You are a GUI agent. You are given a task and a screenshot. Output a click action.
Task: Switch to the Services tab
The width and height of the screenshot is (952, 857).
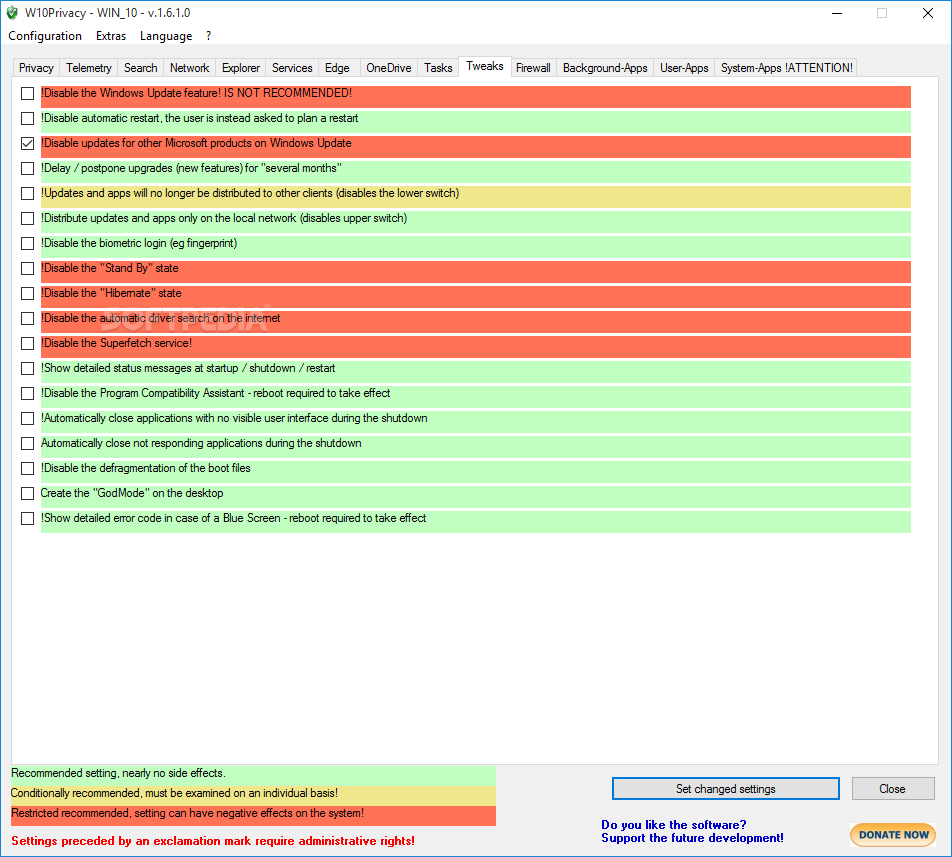click(x=292, y=68)
